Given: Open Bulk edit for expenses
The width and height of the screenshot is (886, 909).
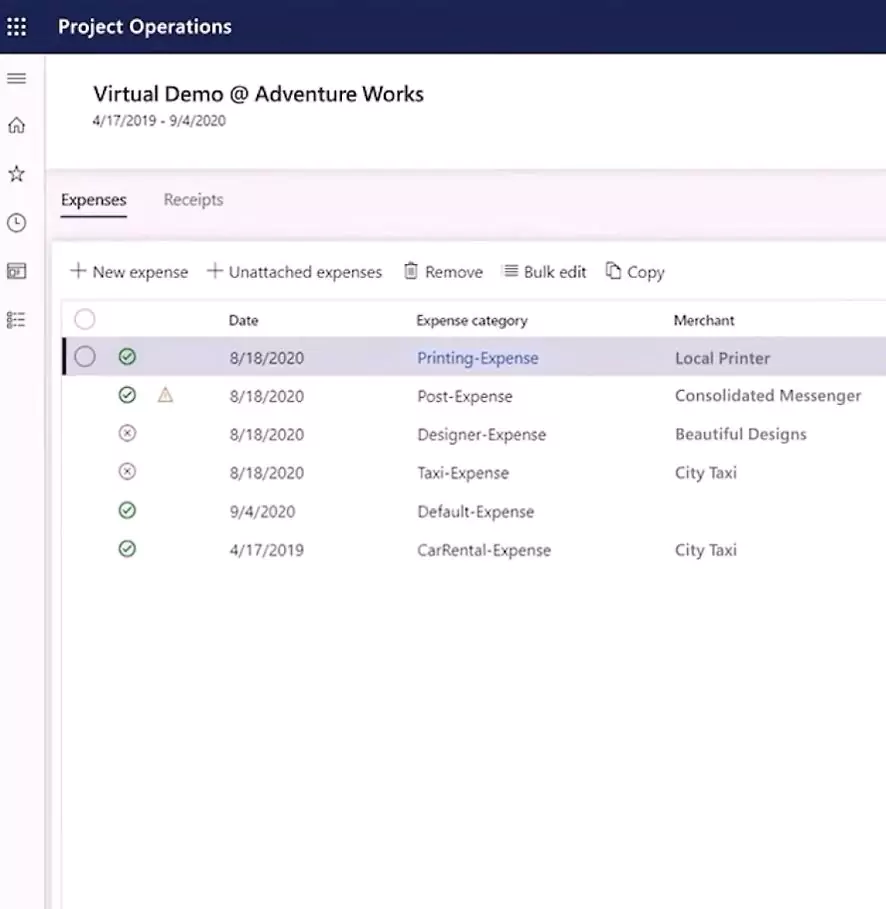Looking at the screenshot, I should coord(544,272).
